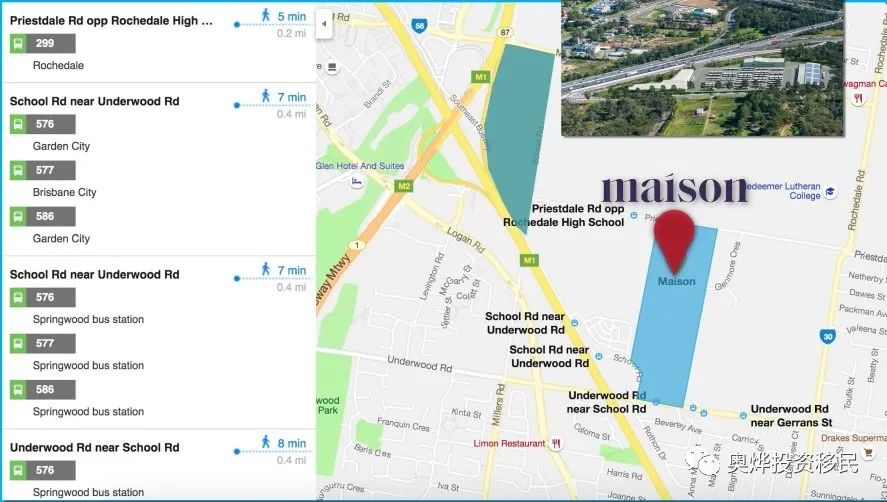Image resolution: width=887 pixels, height=502 pixels.
Task: Click bus icon for route 577 Springwood bus station
Action: (18, 344)
